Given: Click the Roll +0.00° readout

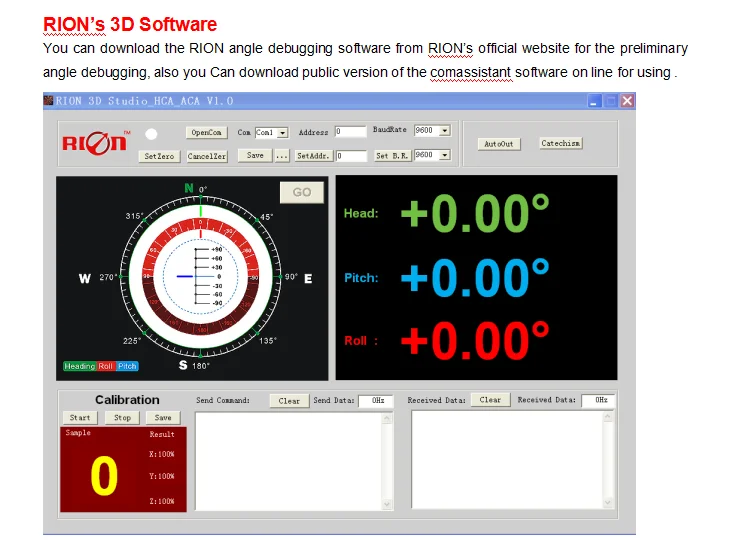Looking at the screenshot, I should (475, 340).
